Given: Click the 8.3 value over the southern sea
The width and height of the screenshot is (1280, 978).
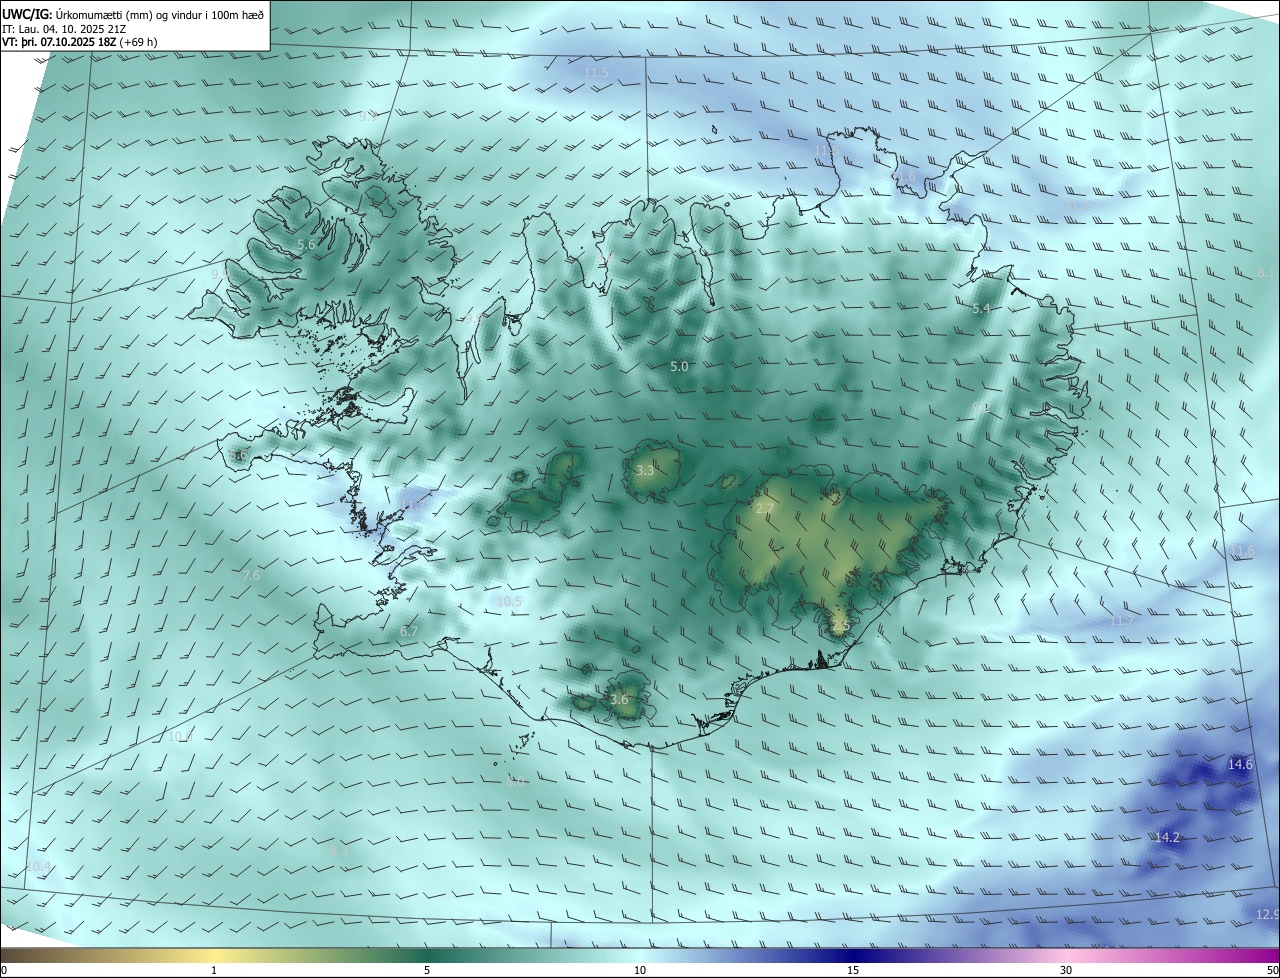Looking at the screenshot, I should pos(340,850).
